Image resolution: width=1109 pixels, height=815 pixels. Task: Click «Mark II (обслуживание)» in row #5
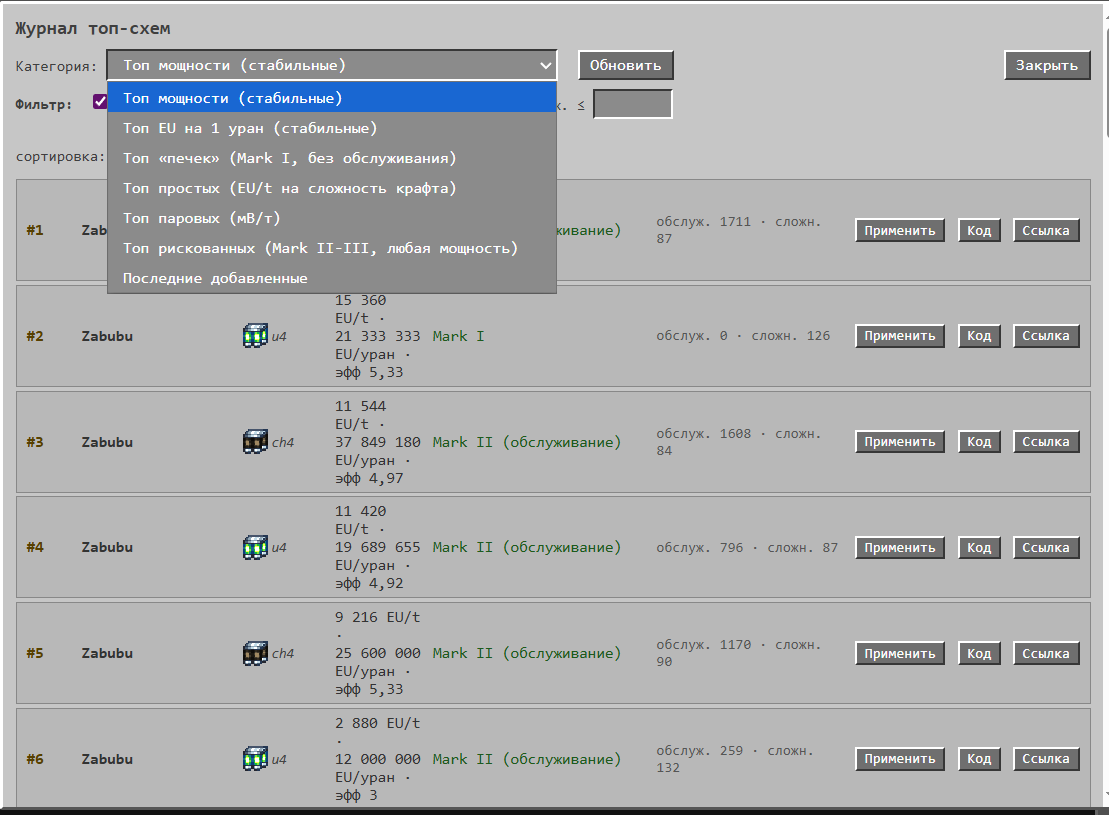point(527,654)
